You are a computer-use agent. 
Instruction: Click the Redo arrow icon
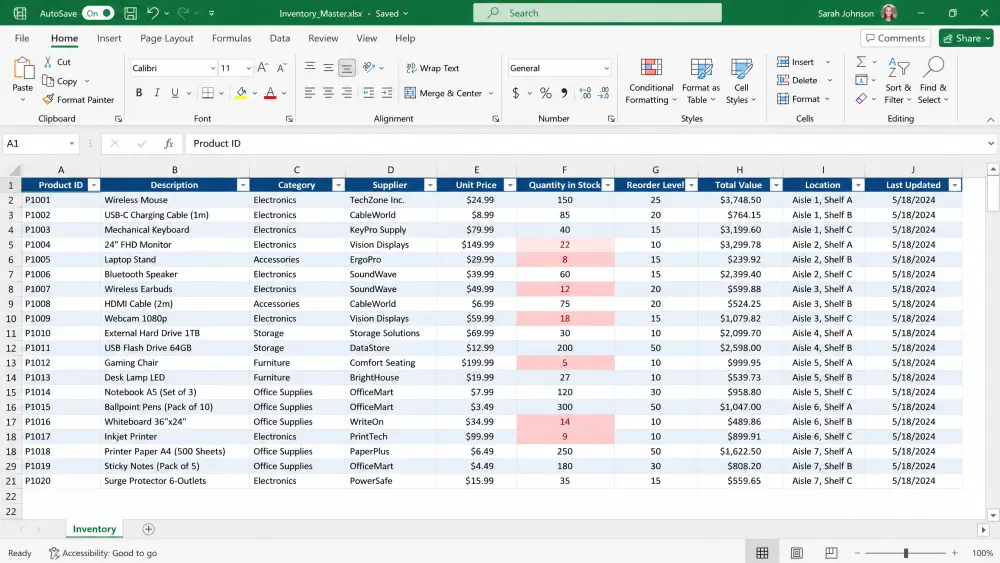click(183, 13)
